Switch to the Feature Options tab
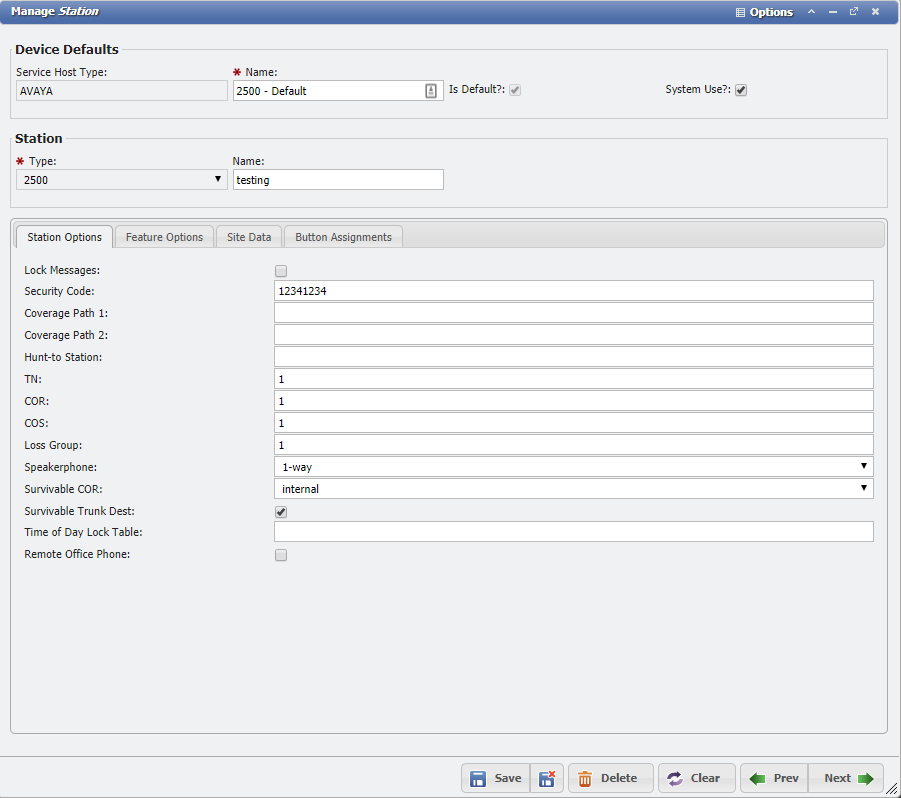Image resolution: width=901 pixels, height=798 pixels. (x=163, y=237)
